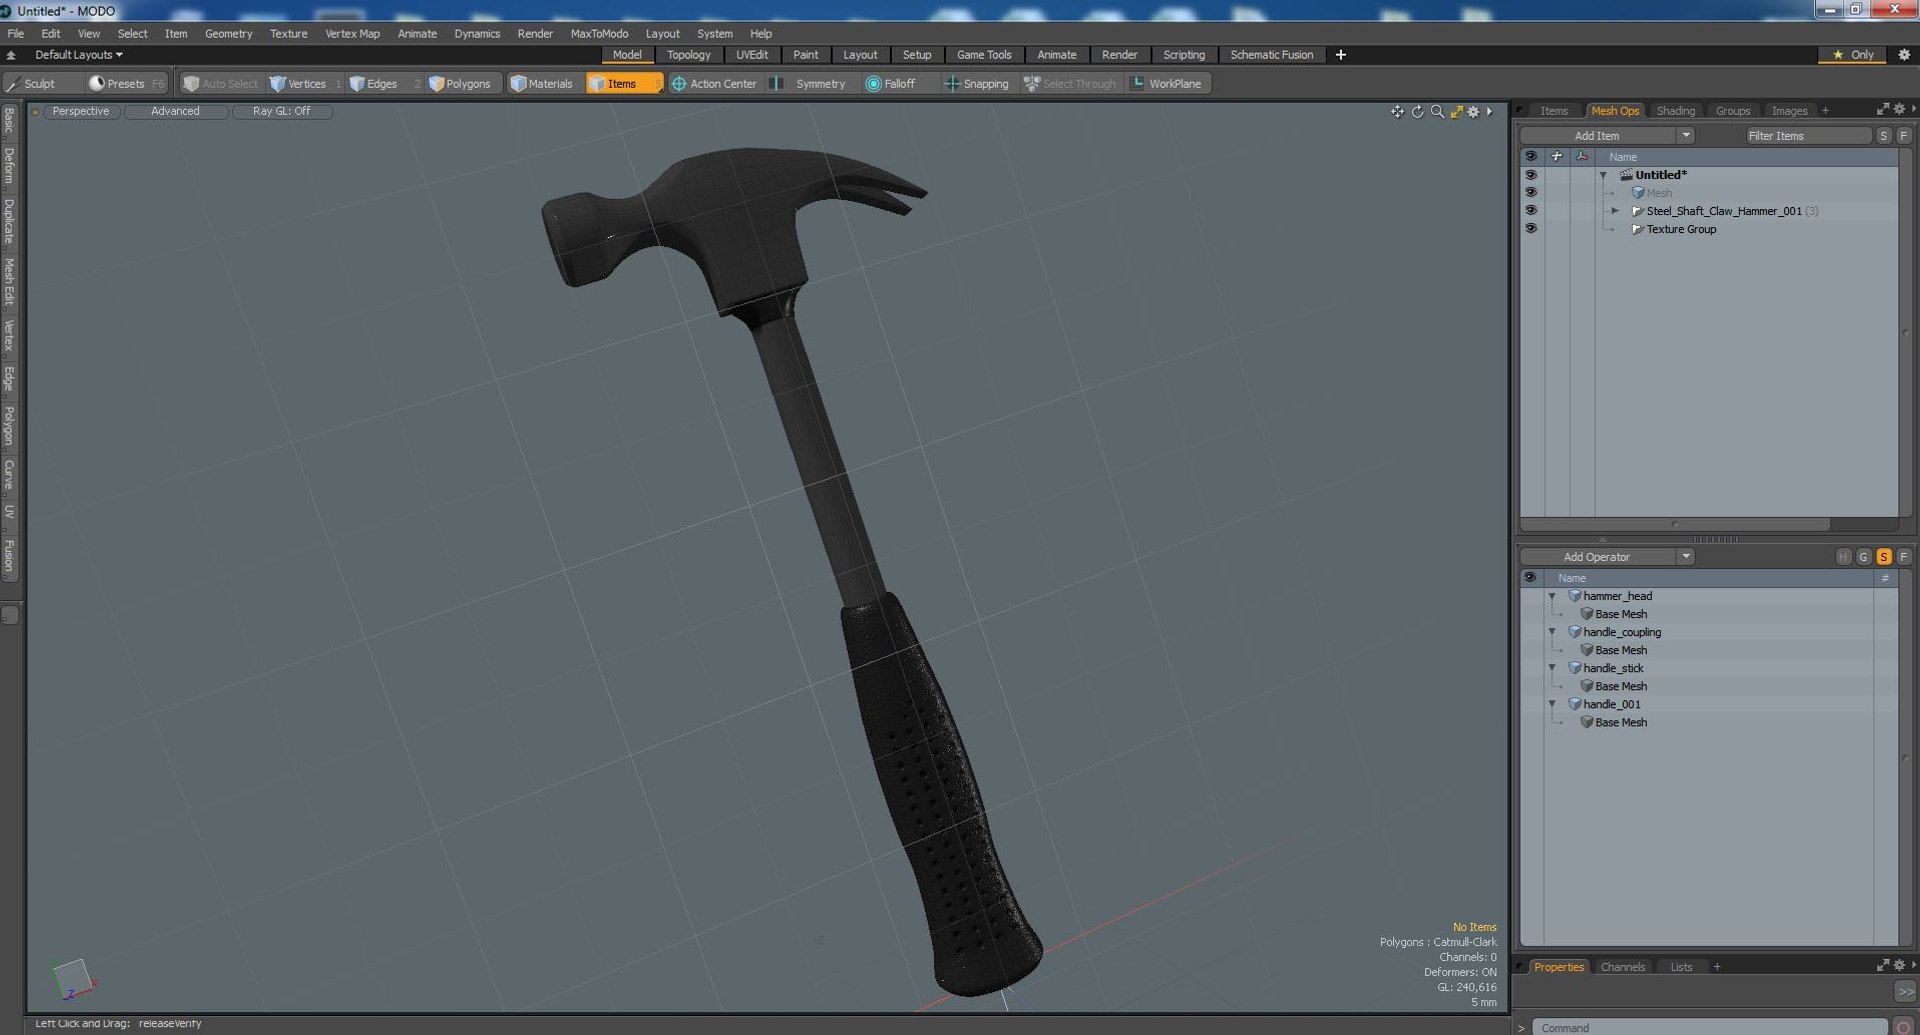Open the Default Layouts dropdown
The image size is (1920, 1035).
79,55
